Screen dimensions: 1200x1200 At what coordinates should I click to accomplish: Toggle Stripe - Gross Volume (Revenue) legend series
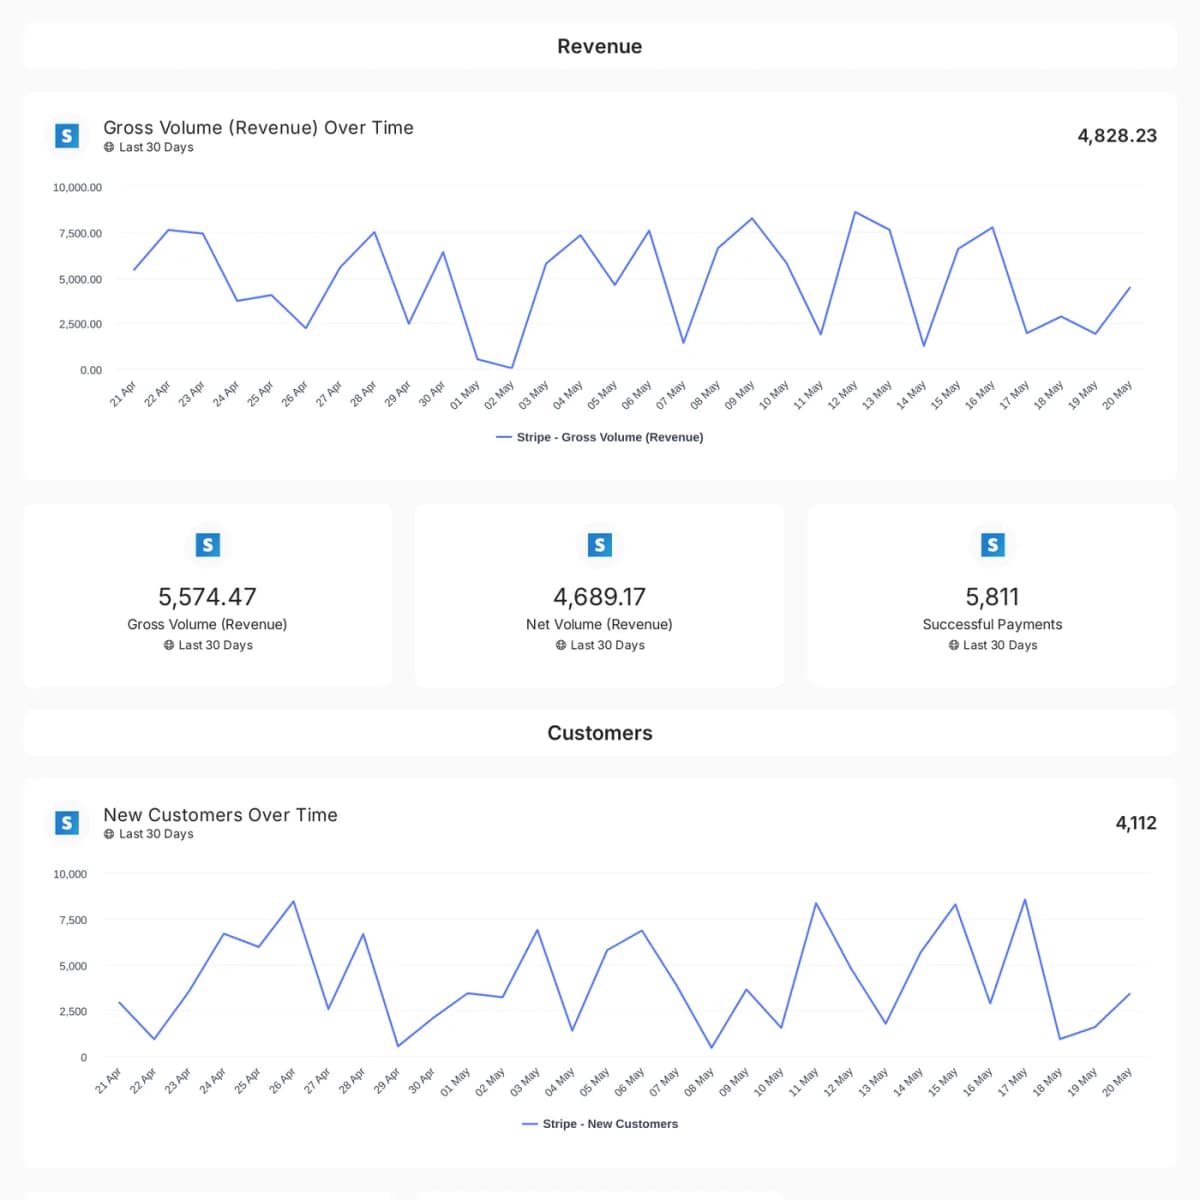pyautogui.click(x=600, y=437)
